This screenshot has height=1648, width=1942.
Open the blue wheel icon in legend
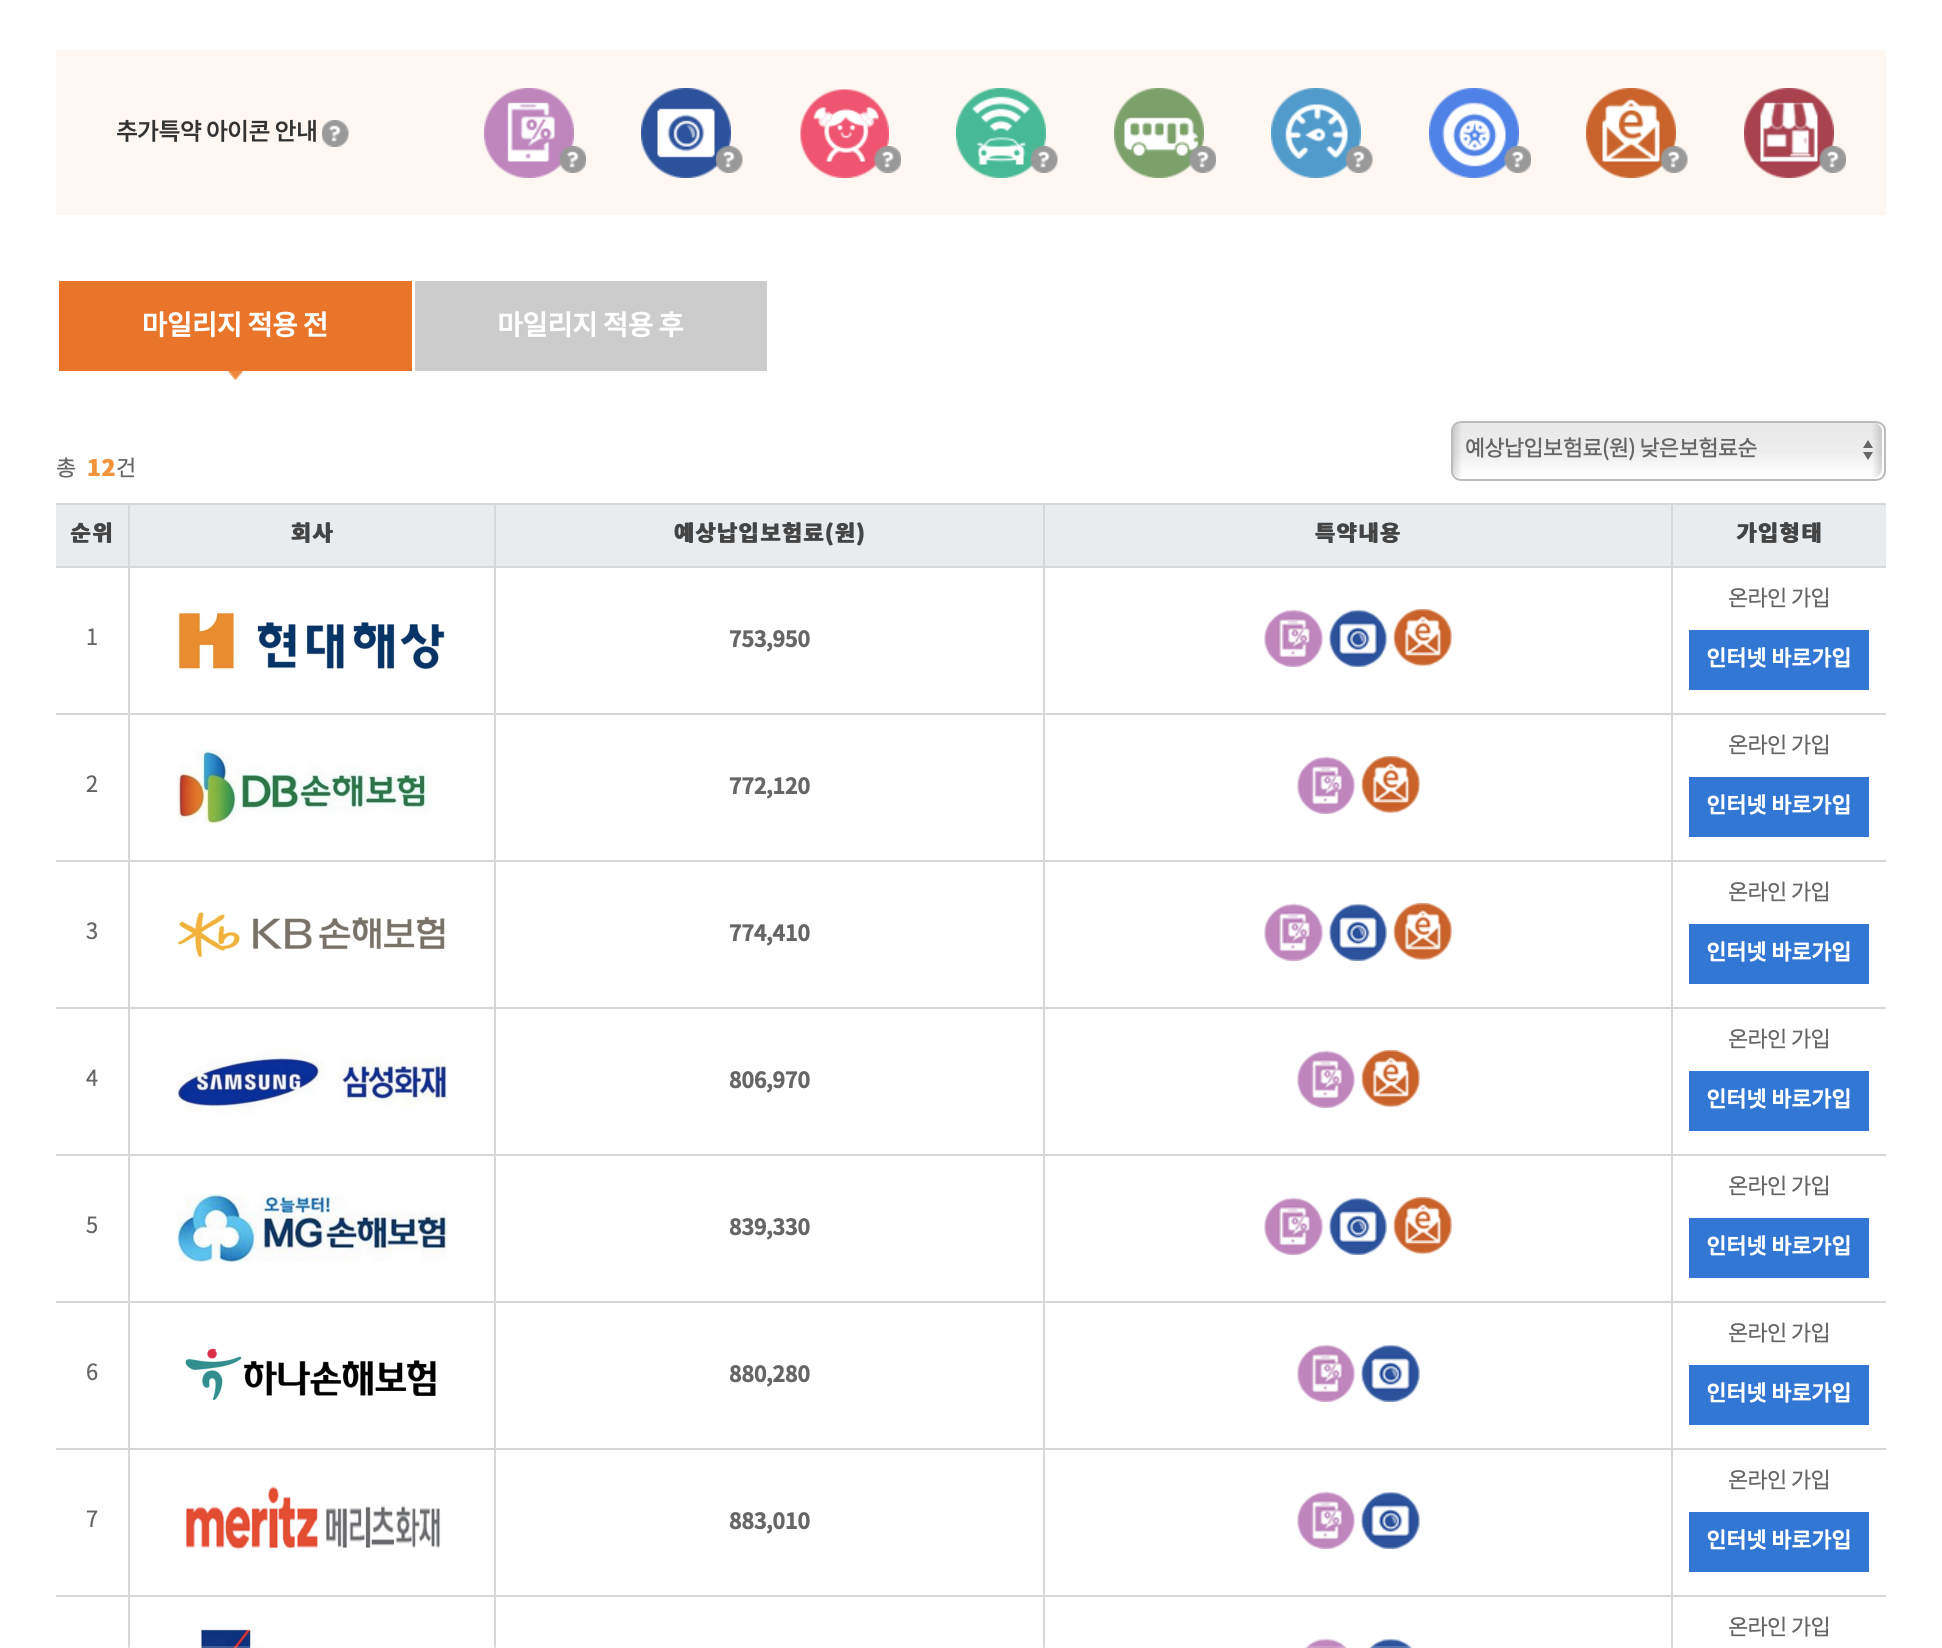(1474, 133)
